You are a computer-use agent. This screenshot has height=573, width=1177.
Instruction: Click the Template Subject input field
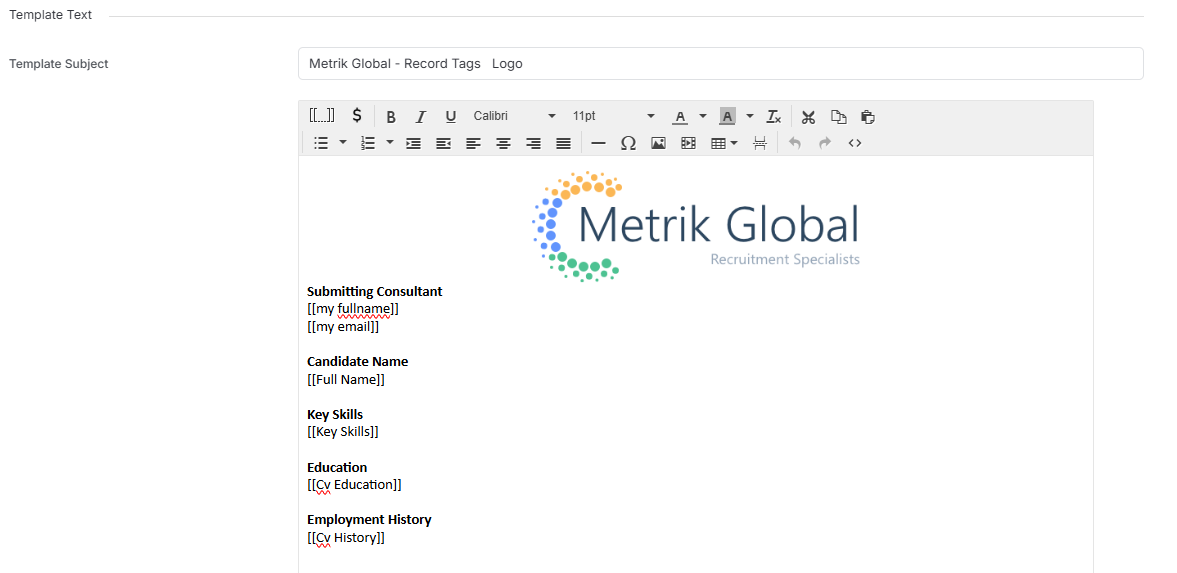721,64
